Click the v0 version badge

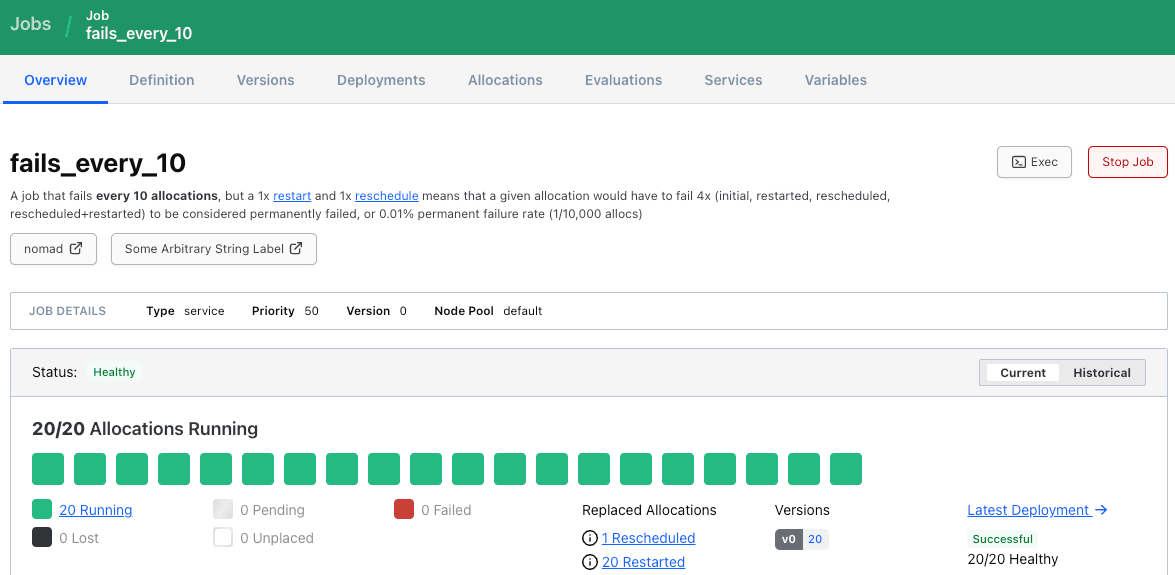coord(789,539)
